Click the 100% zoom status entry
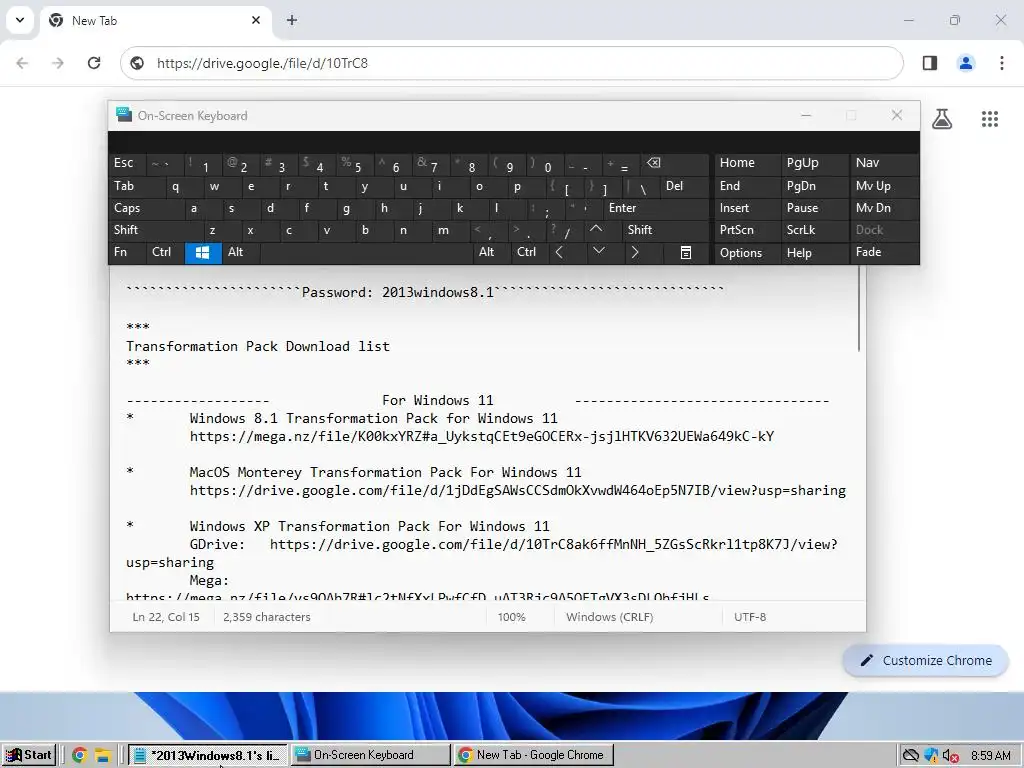1024x768 pixels. pos(511,617)
